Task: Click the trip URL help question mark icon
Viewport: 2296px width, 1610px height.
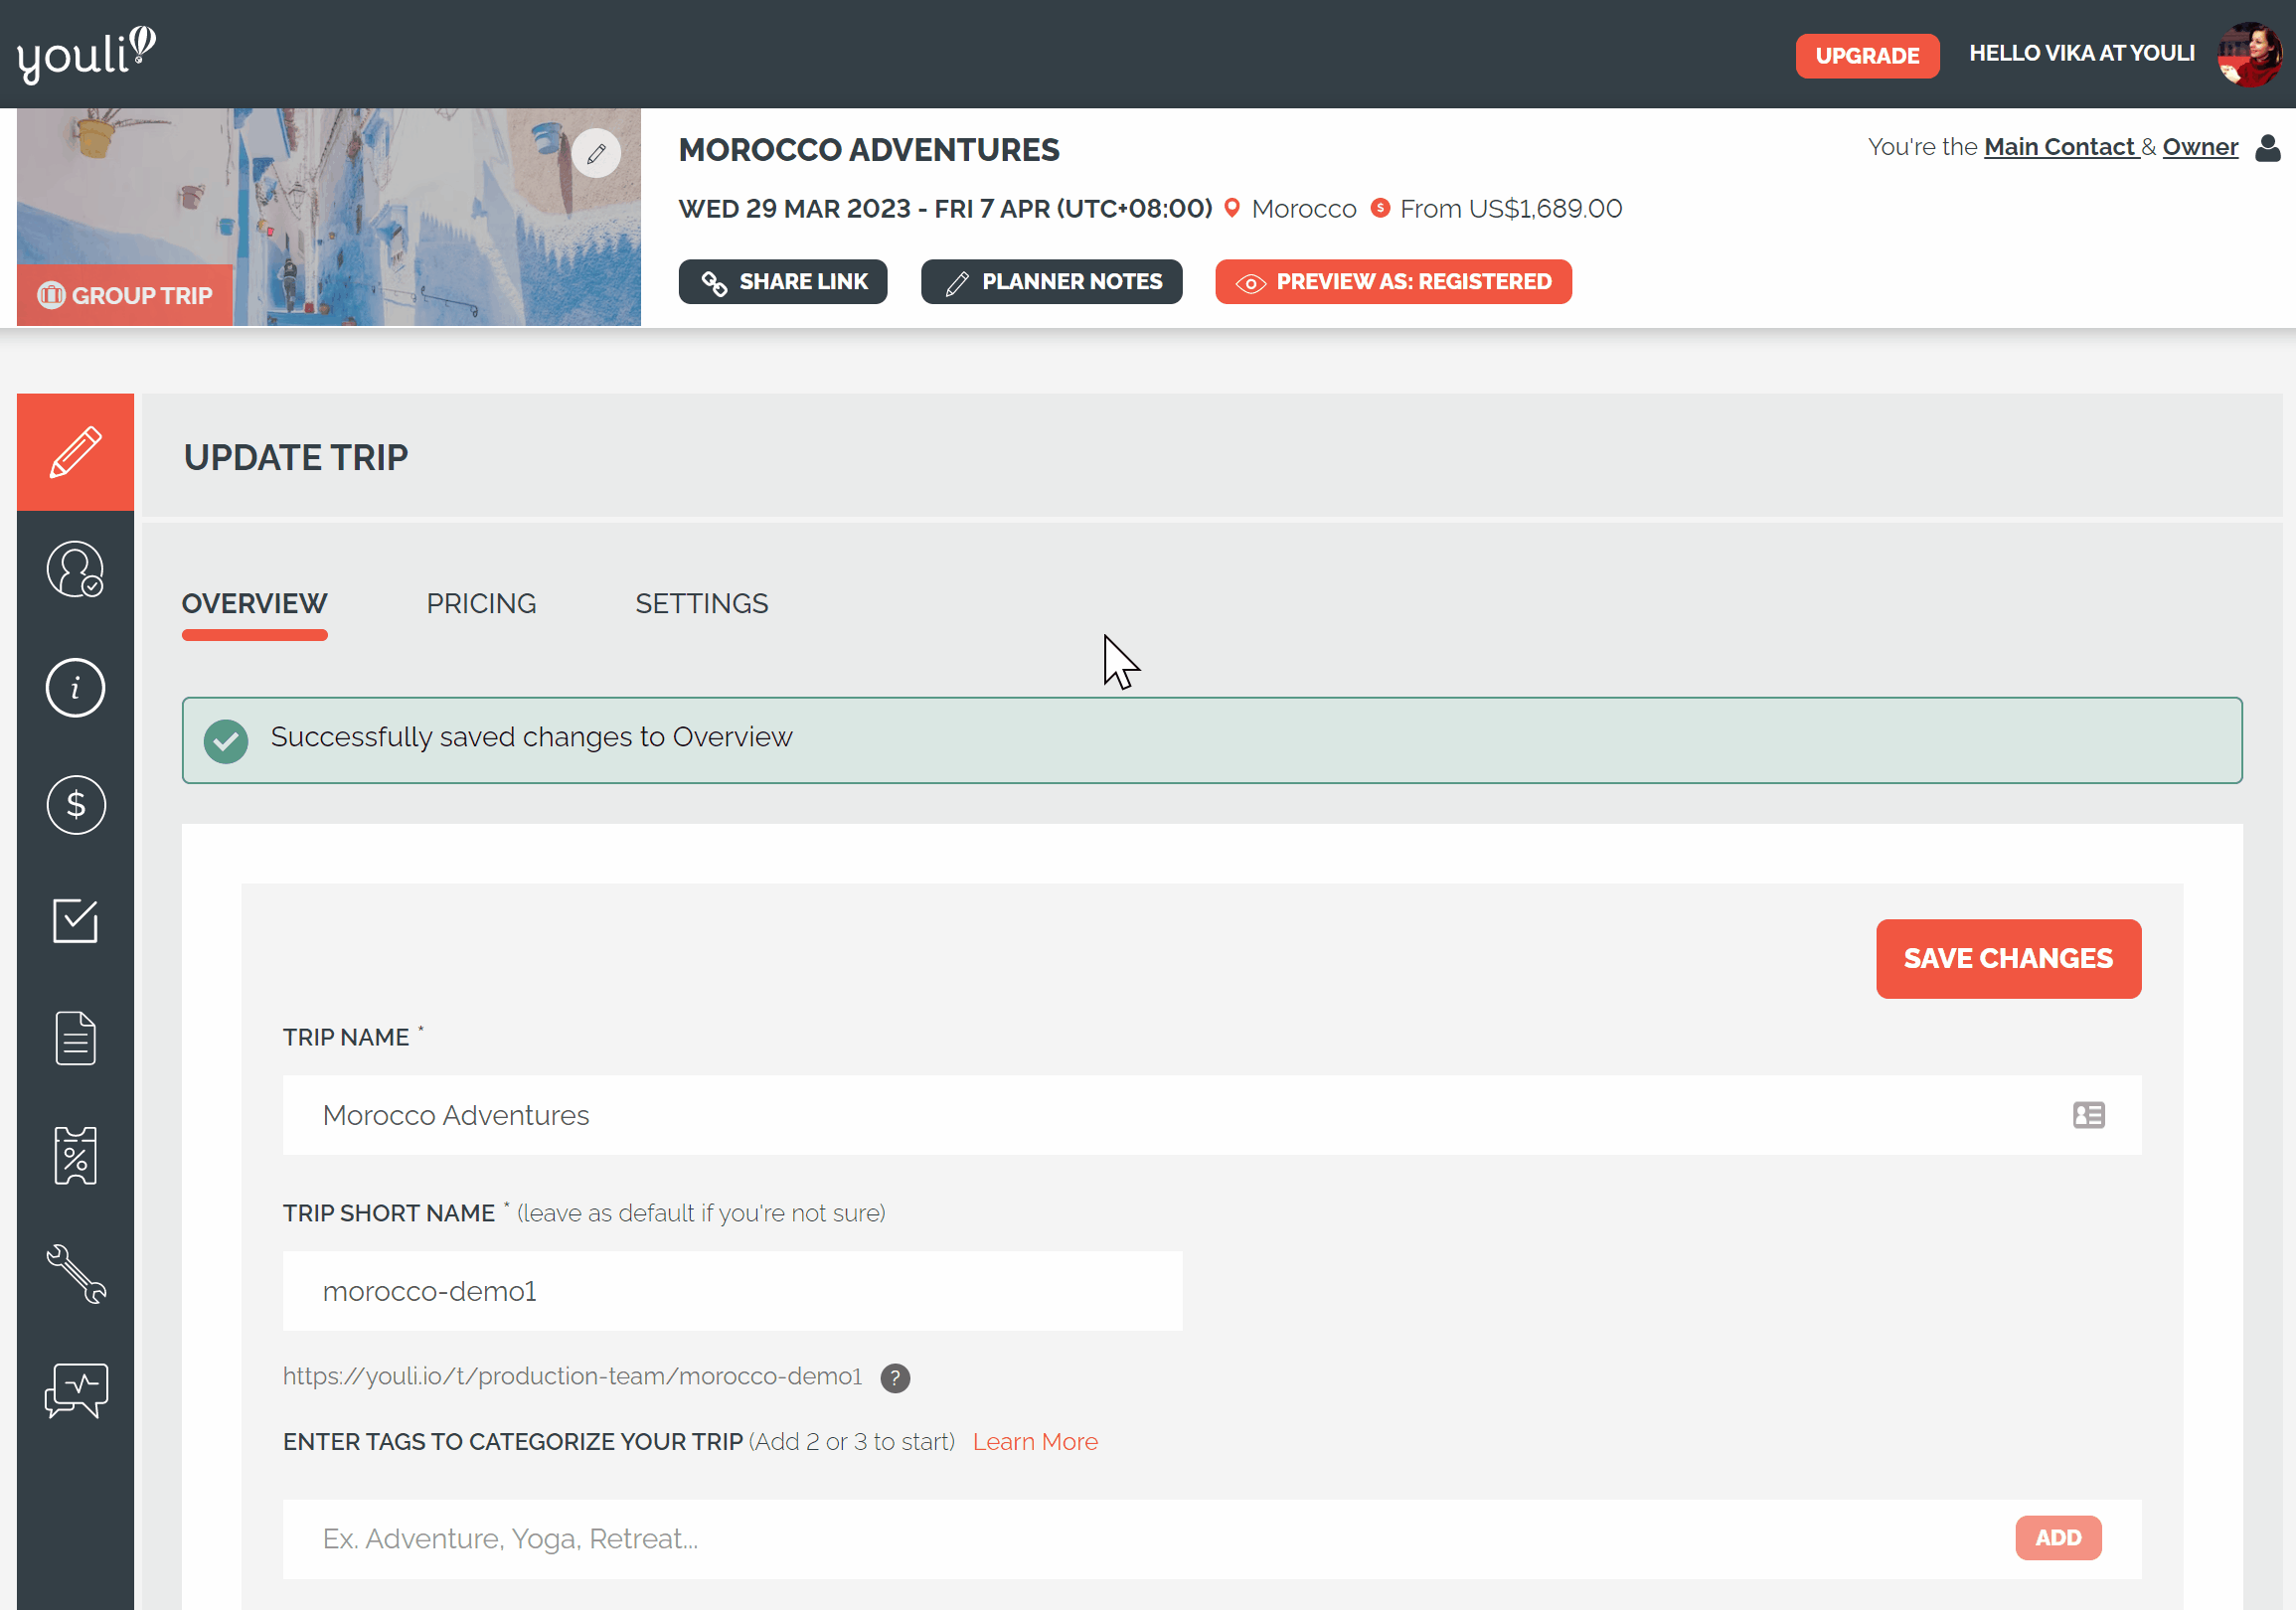Action: [897, 1378]
